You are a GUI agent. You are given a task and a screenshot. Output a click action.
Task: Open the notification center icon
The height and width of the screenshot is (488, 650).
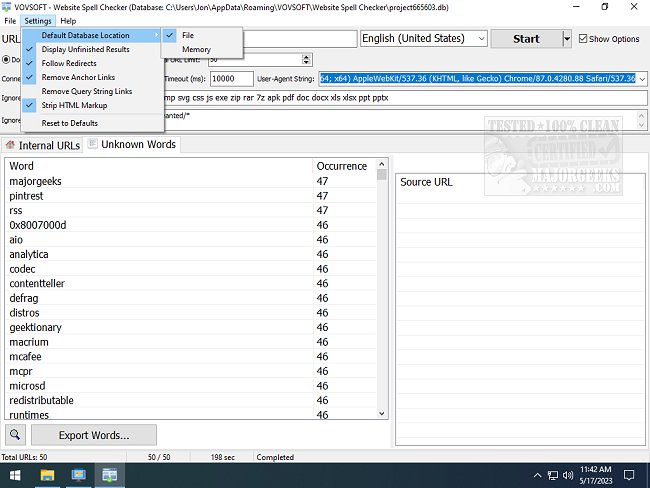629,475
